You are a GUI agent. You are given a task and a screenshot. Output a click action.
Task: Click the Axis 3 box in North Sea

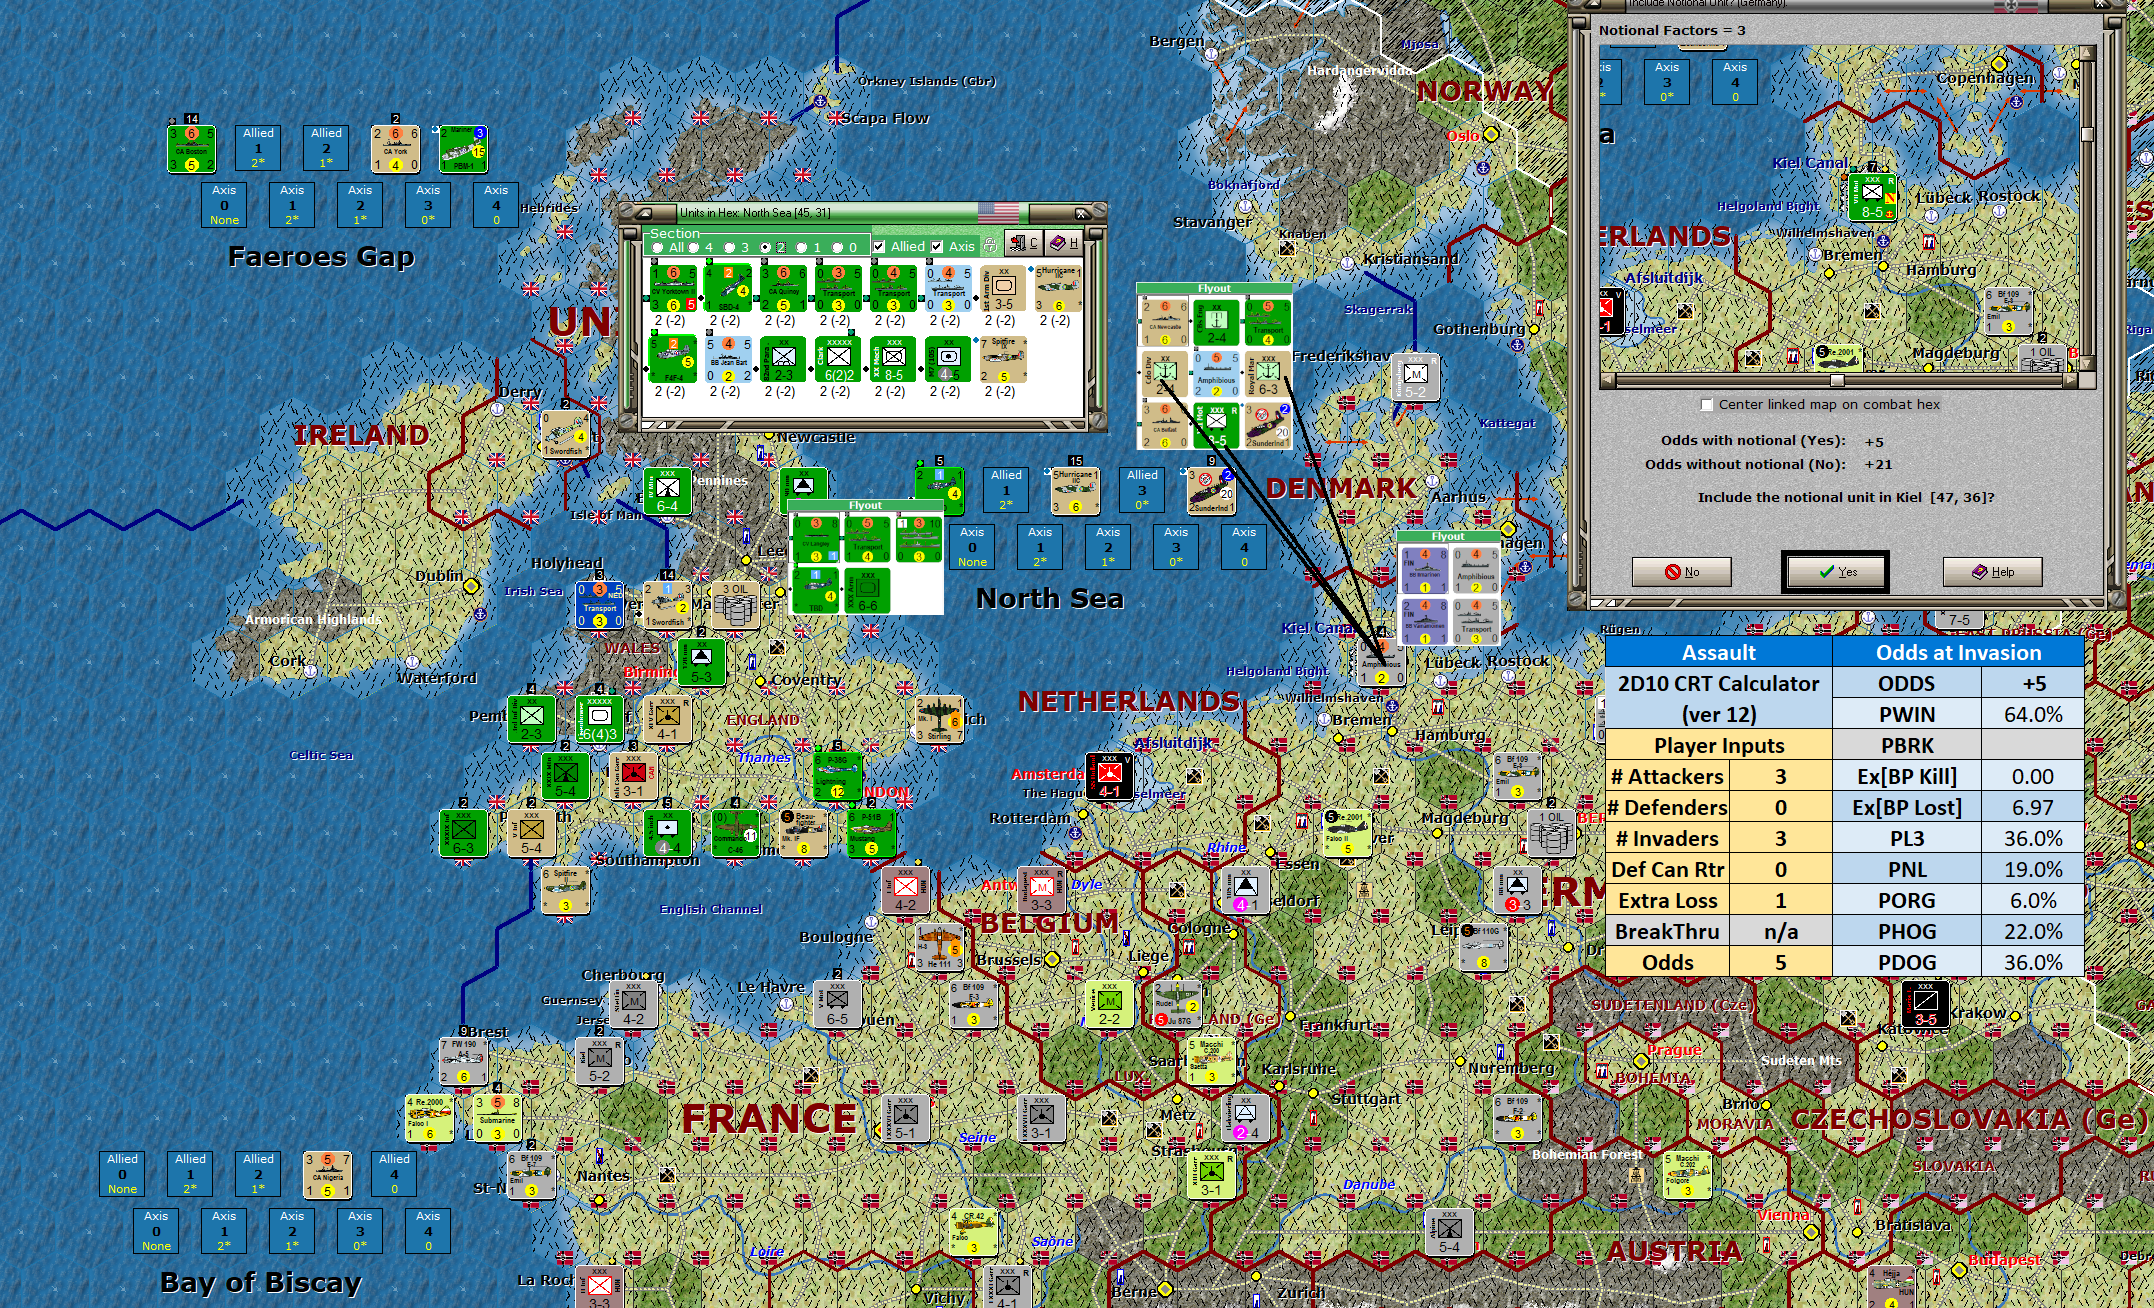point(1176,547)
